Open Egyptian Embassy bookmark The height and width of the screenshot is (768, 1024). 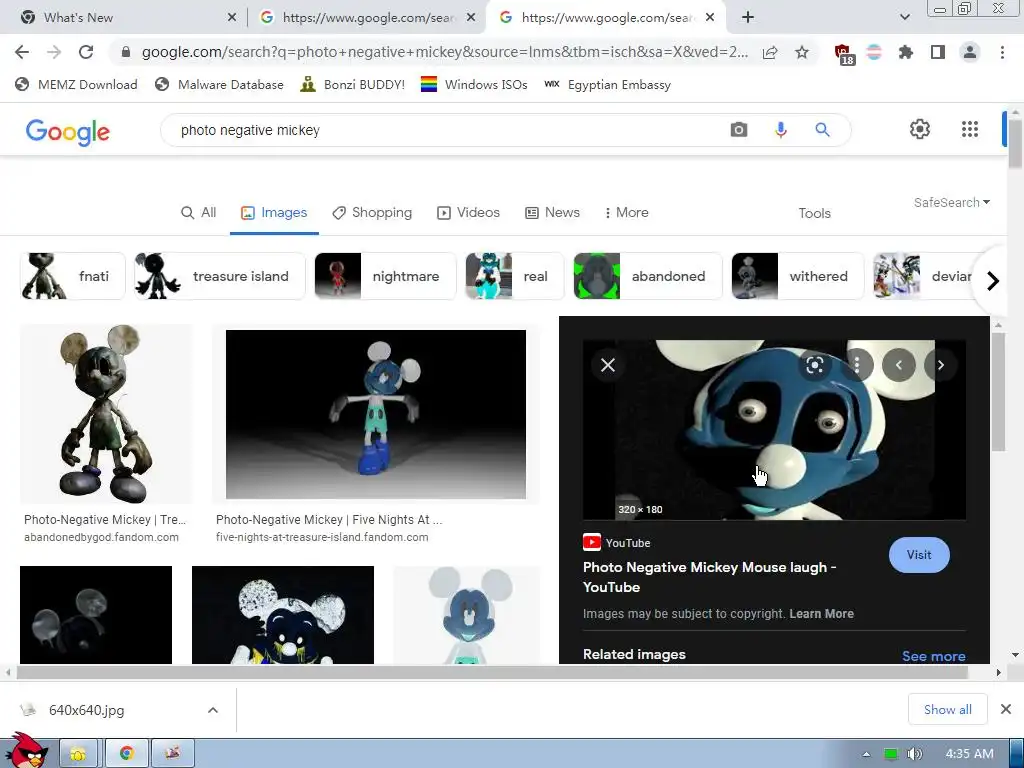pyautogui.click(x=607, y=84)
